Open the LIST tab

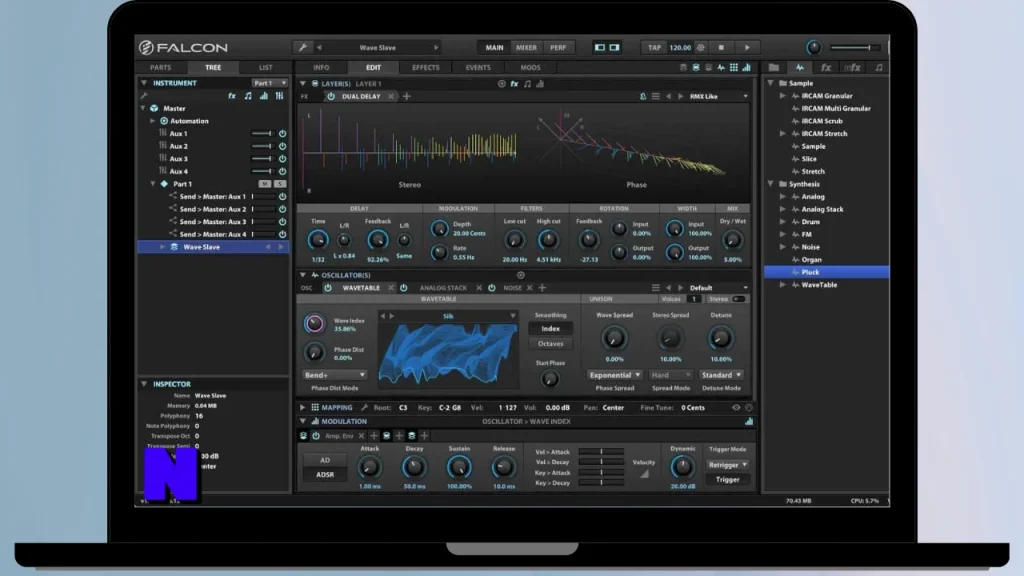[265, 67]
